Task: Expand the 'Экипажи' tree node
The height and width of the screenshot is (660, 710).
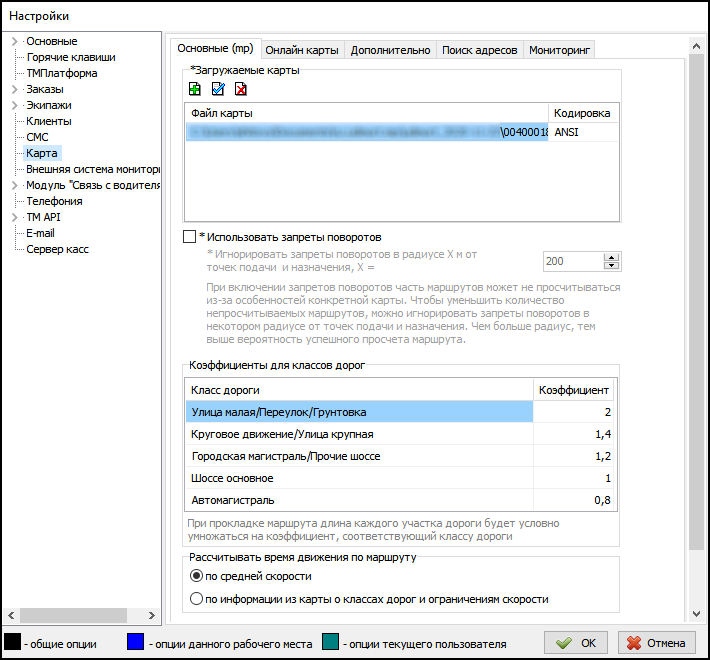Action: 15,105
